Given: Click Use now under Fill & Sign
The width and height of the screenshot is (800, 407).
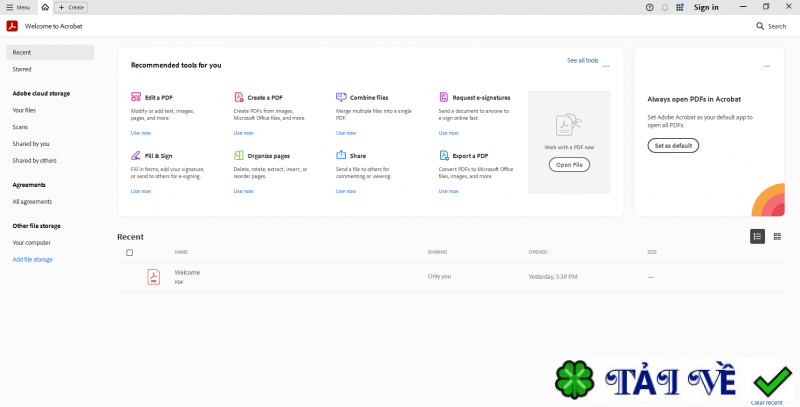Looking at the screenshot, I should 141,191.
